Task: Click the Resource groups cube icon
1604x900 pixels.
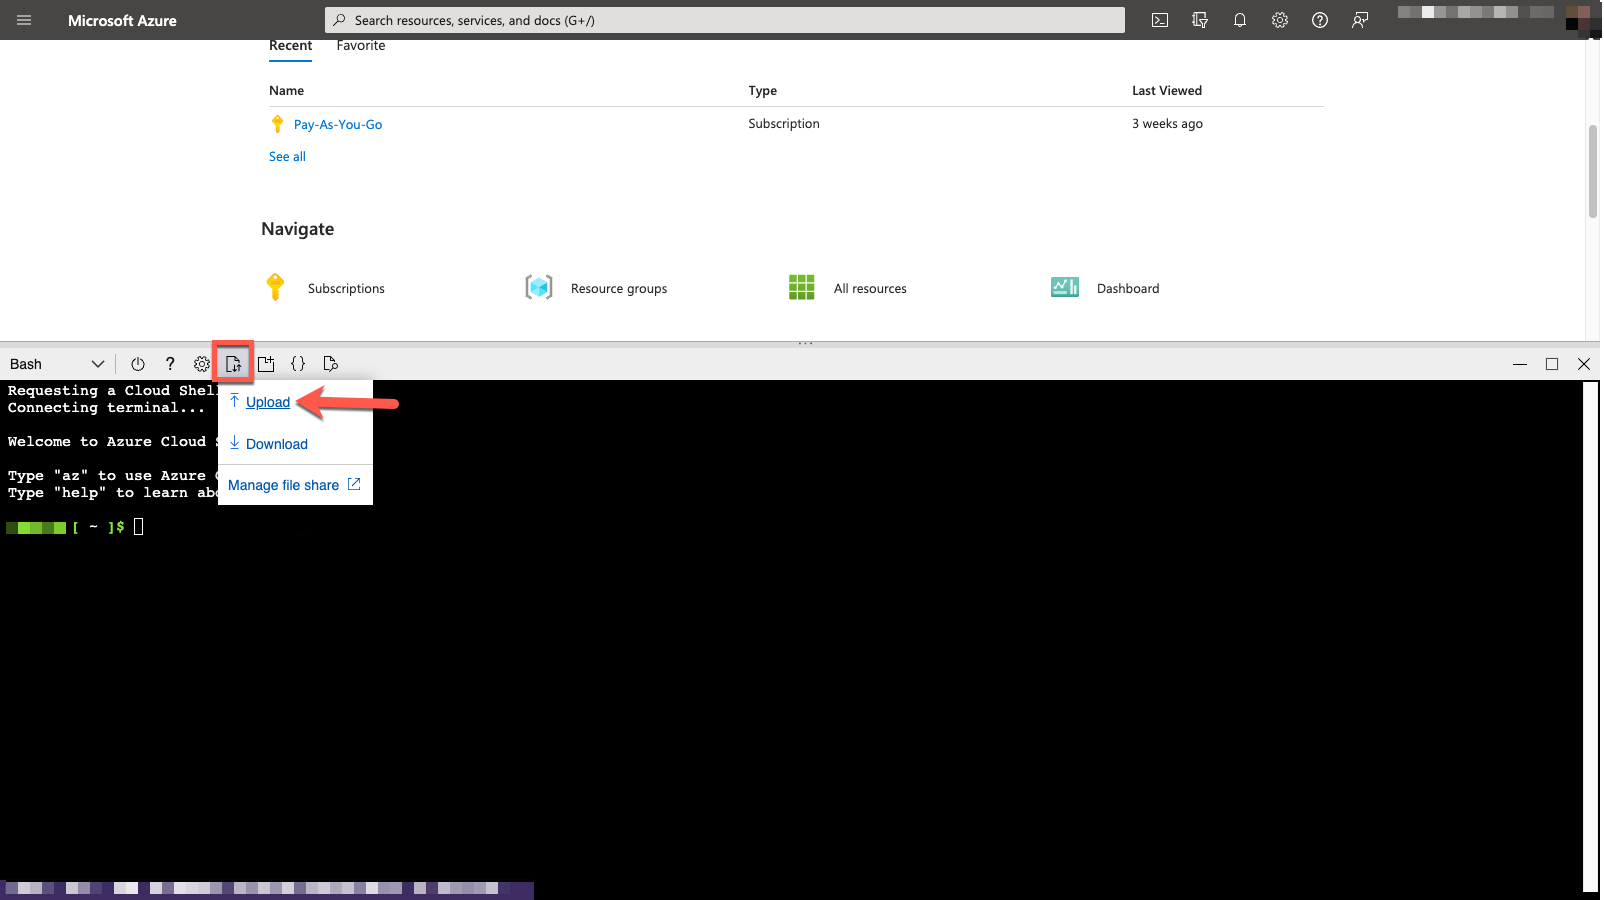Action: [539, 287]
